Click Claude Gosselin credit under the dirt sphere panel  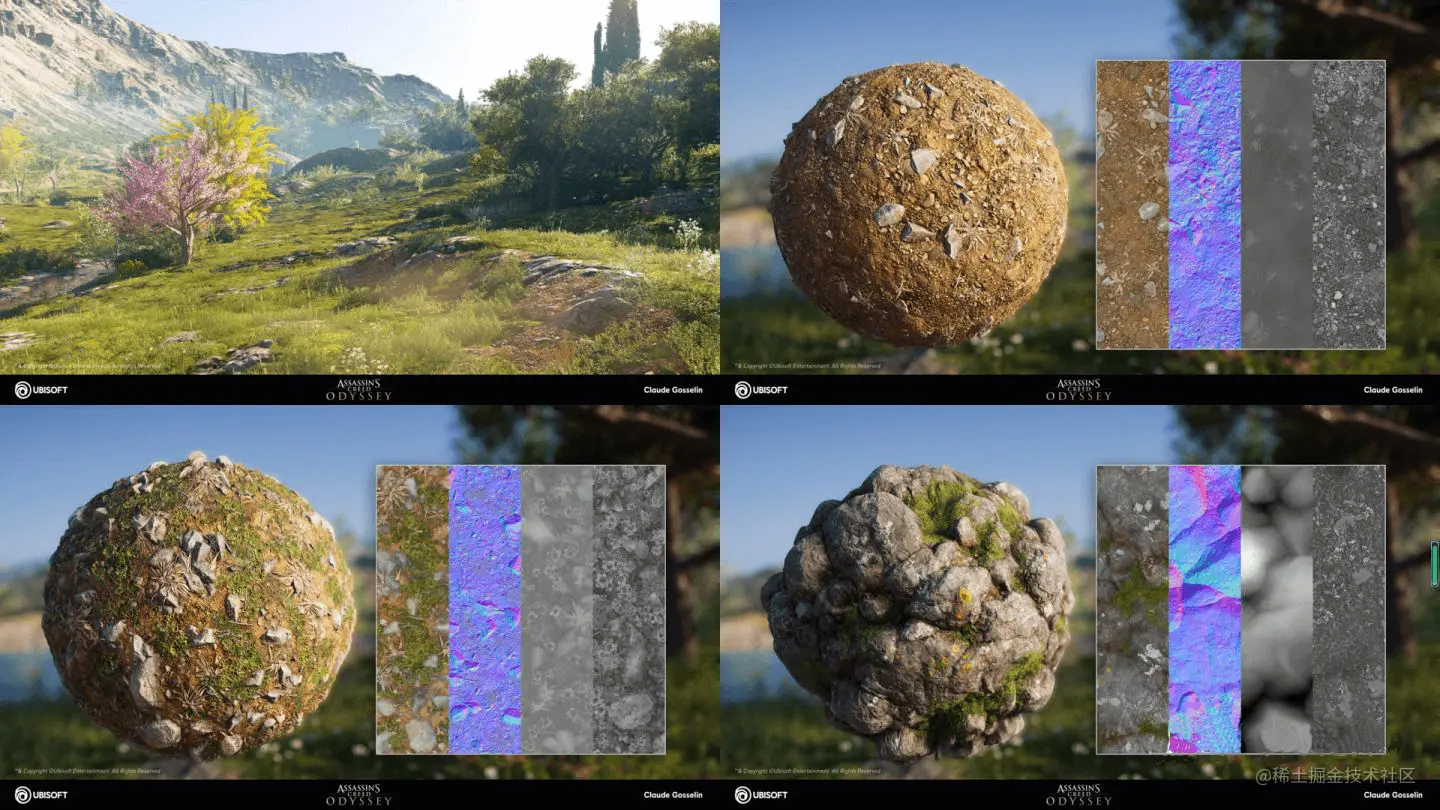coord(1393,390)
